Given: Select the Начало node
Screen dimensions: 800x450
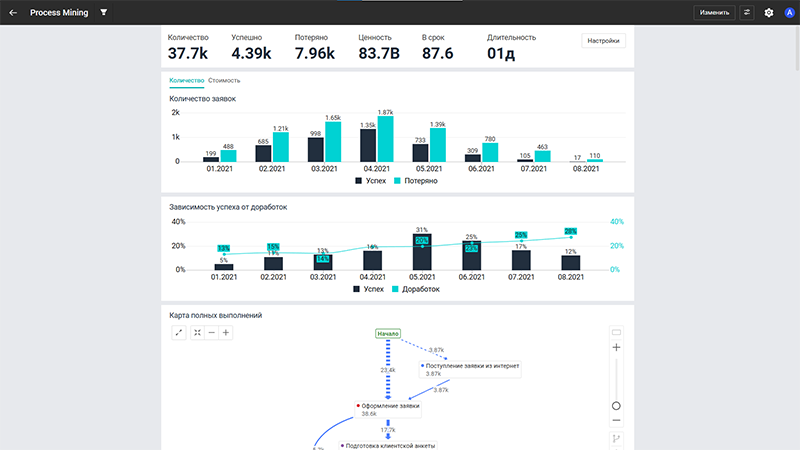Looking at the screenshot, I should pos(388,334).
